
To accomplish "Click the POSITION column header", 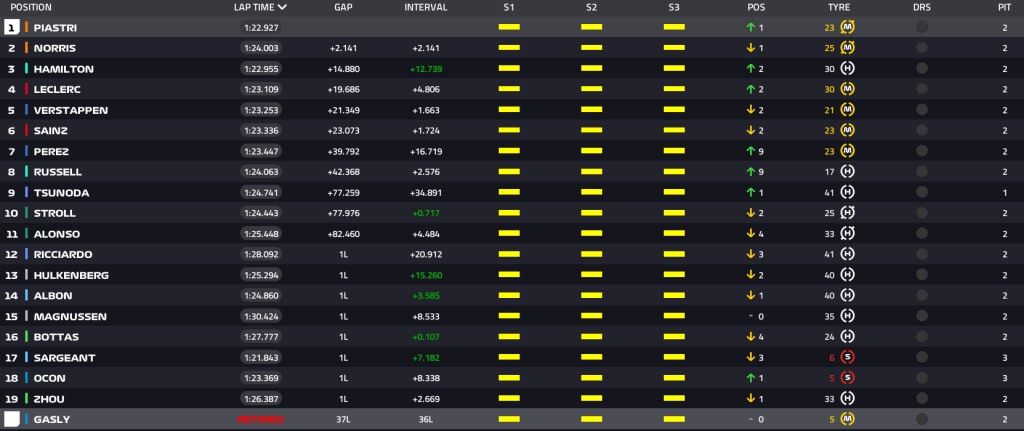I will pyautogui.click(x=31, y=8).
